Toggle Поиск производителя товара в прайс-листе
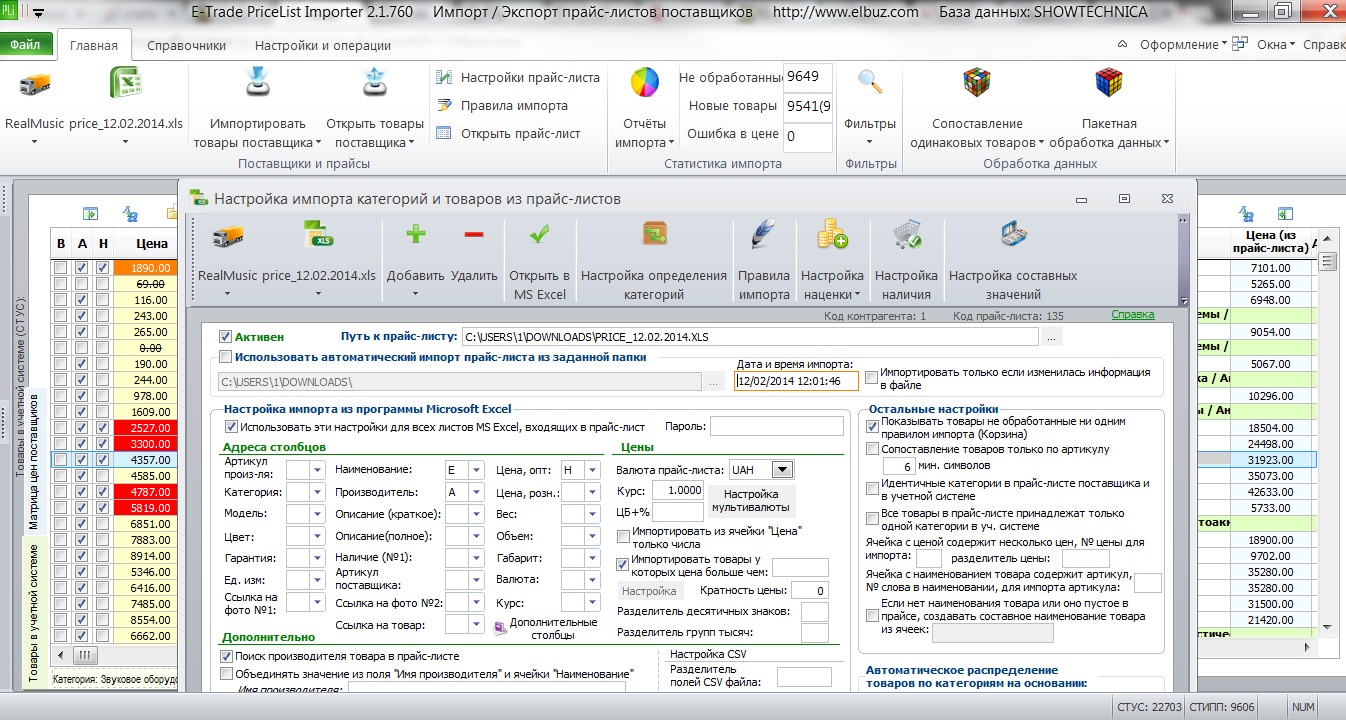 (226, 656)
